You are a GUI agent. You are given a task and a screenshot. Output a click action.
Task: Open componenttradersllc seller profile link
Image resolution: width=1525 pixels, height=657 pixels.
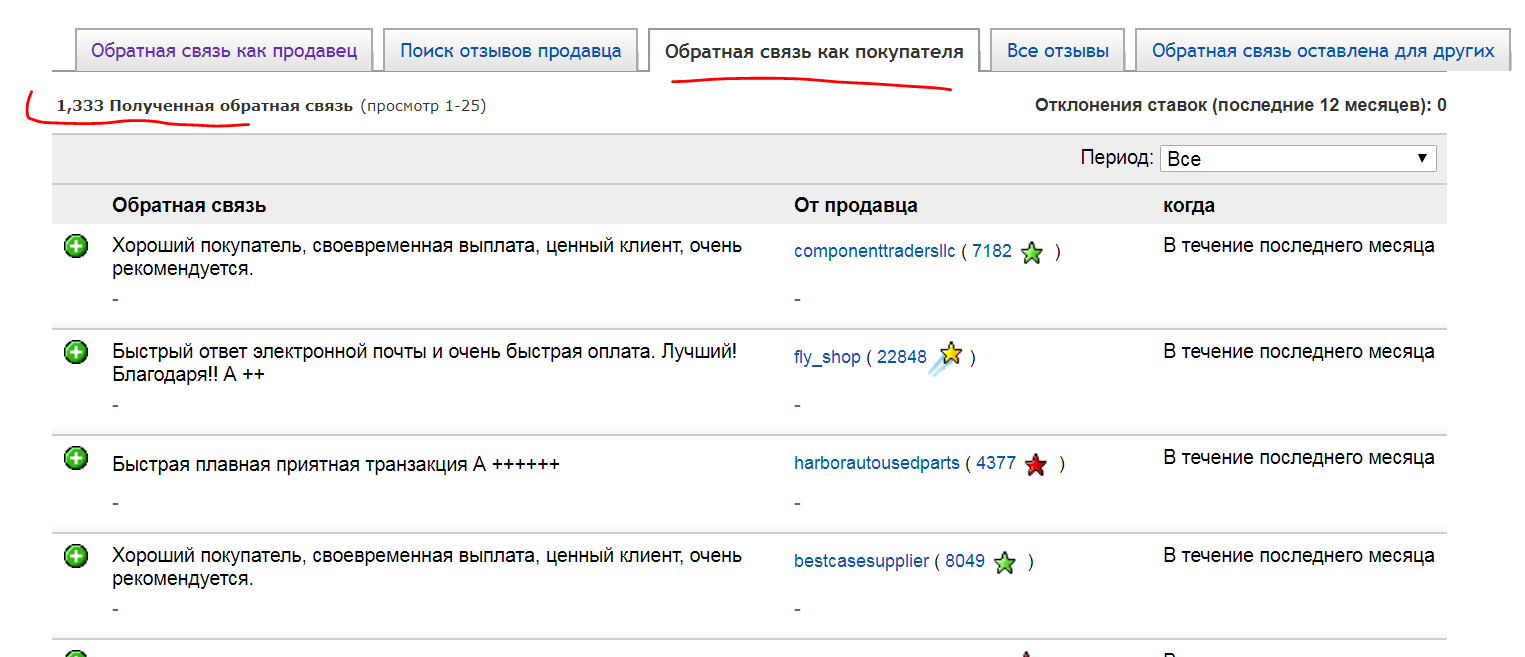pyautogui.click(x=874, y=252)
